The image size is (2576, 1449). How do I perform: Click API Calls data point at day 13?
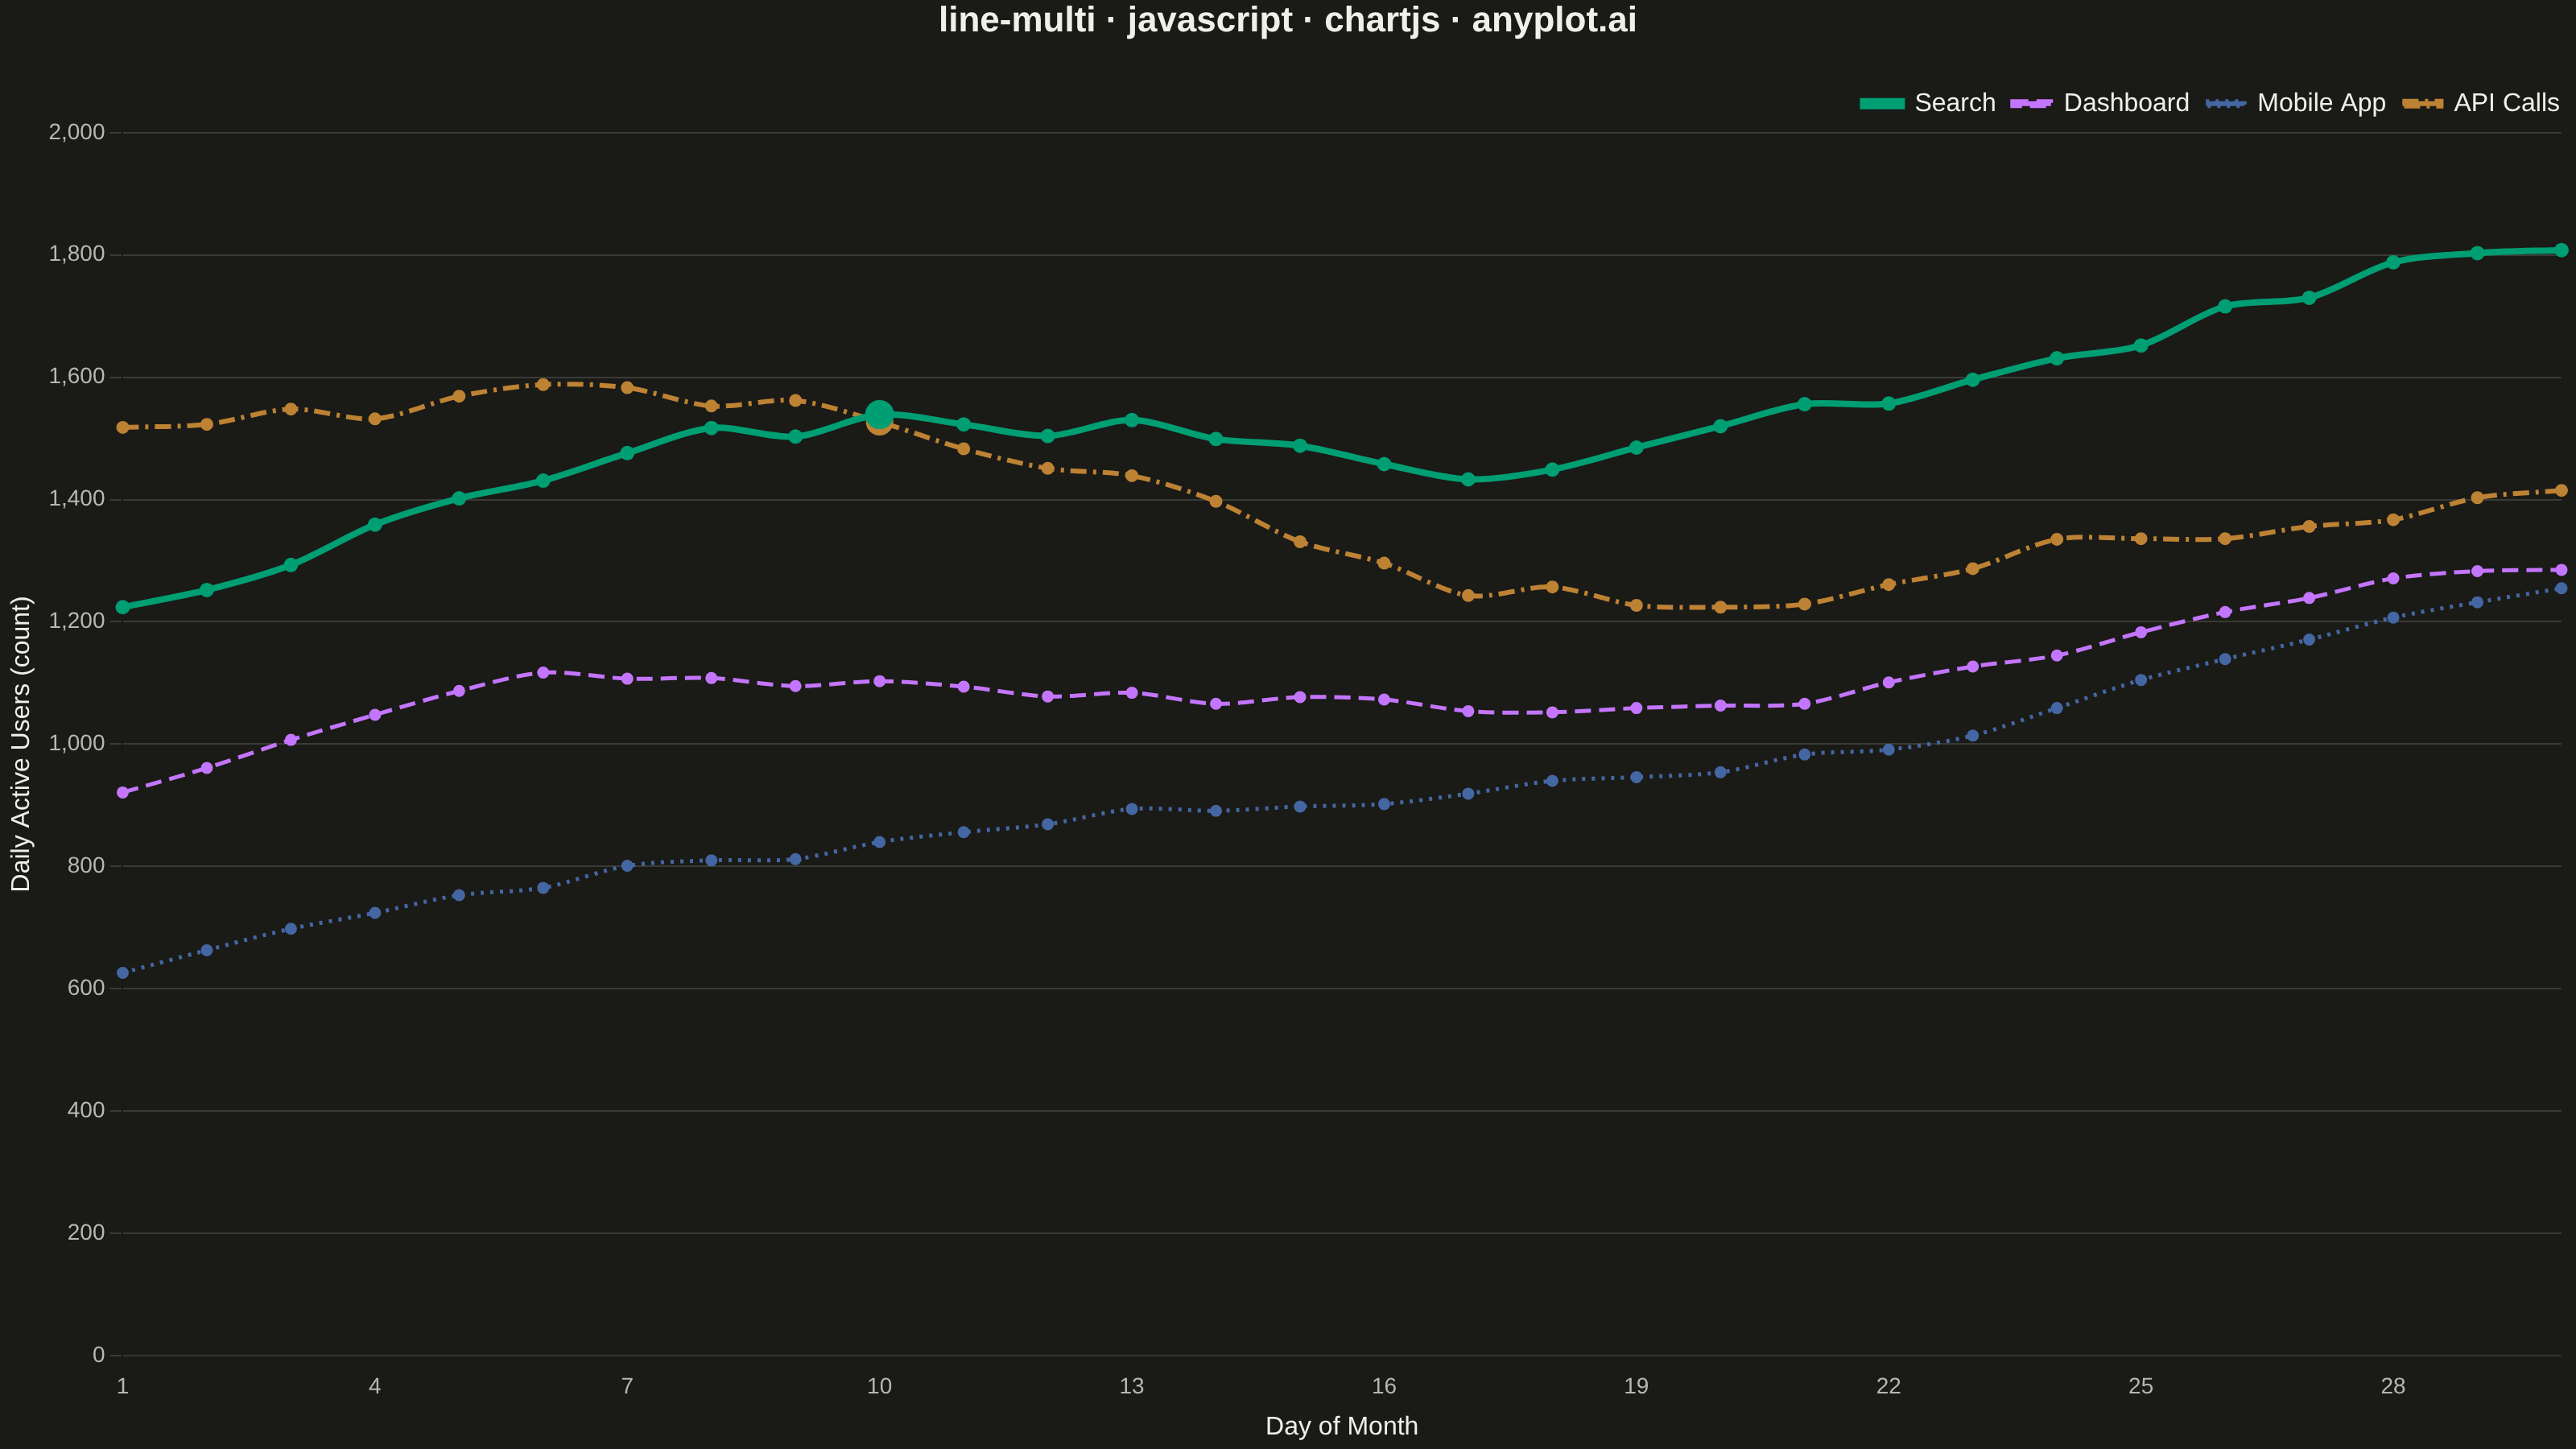click(x=1132, y=476)
